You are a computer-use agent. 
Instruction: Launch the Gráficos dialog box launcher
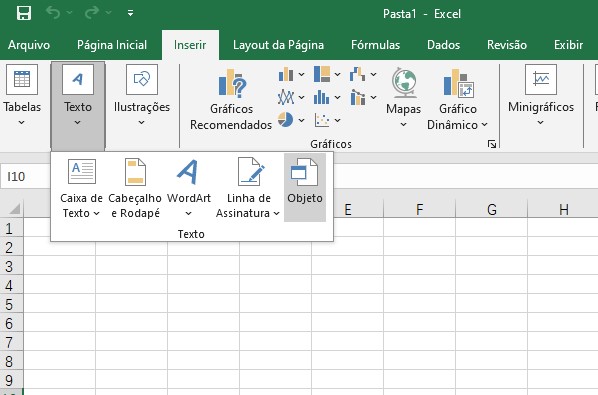(492, 144)
